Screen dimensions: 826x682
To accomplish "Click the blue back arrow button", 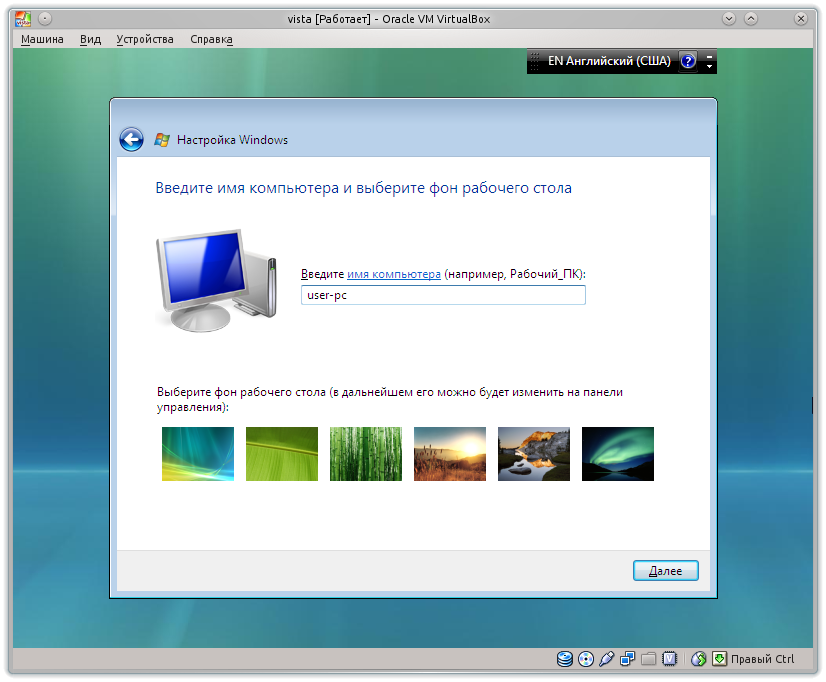I will point(131,140).
